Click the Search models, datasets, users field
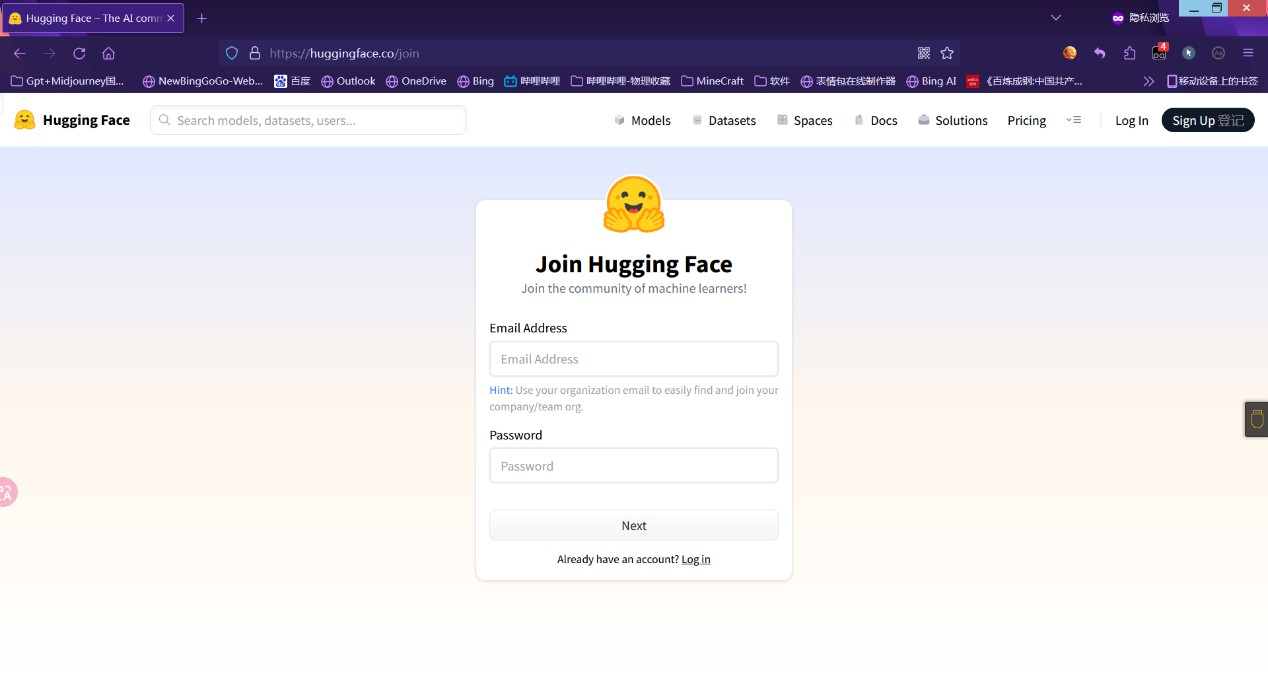1268x682 pixels. 308,120
